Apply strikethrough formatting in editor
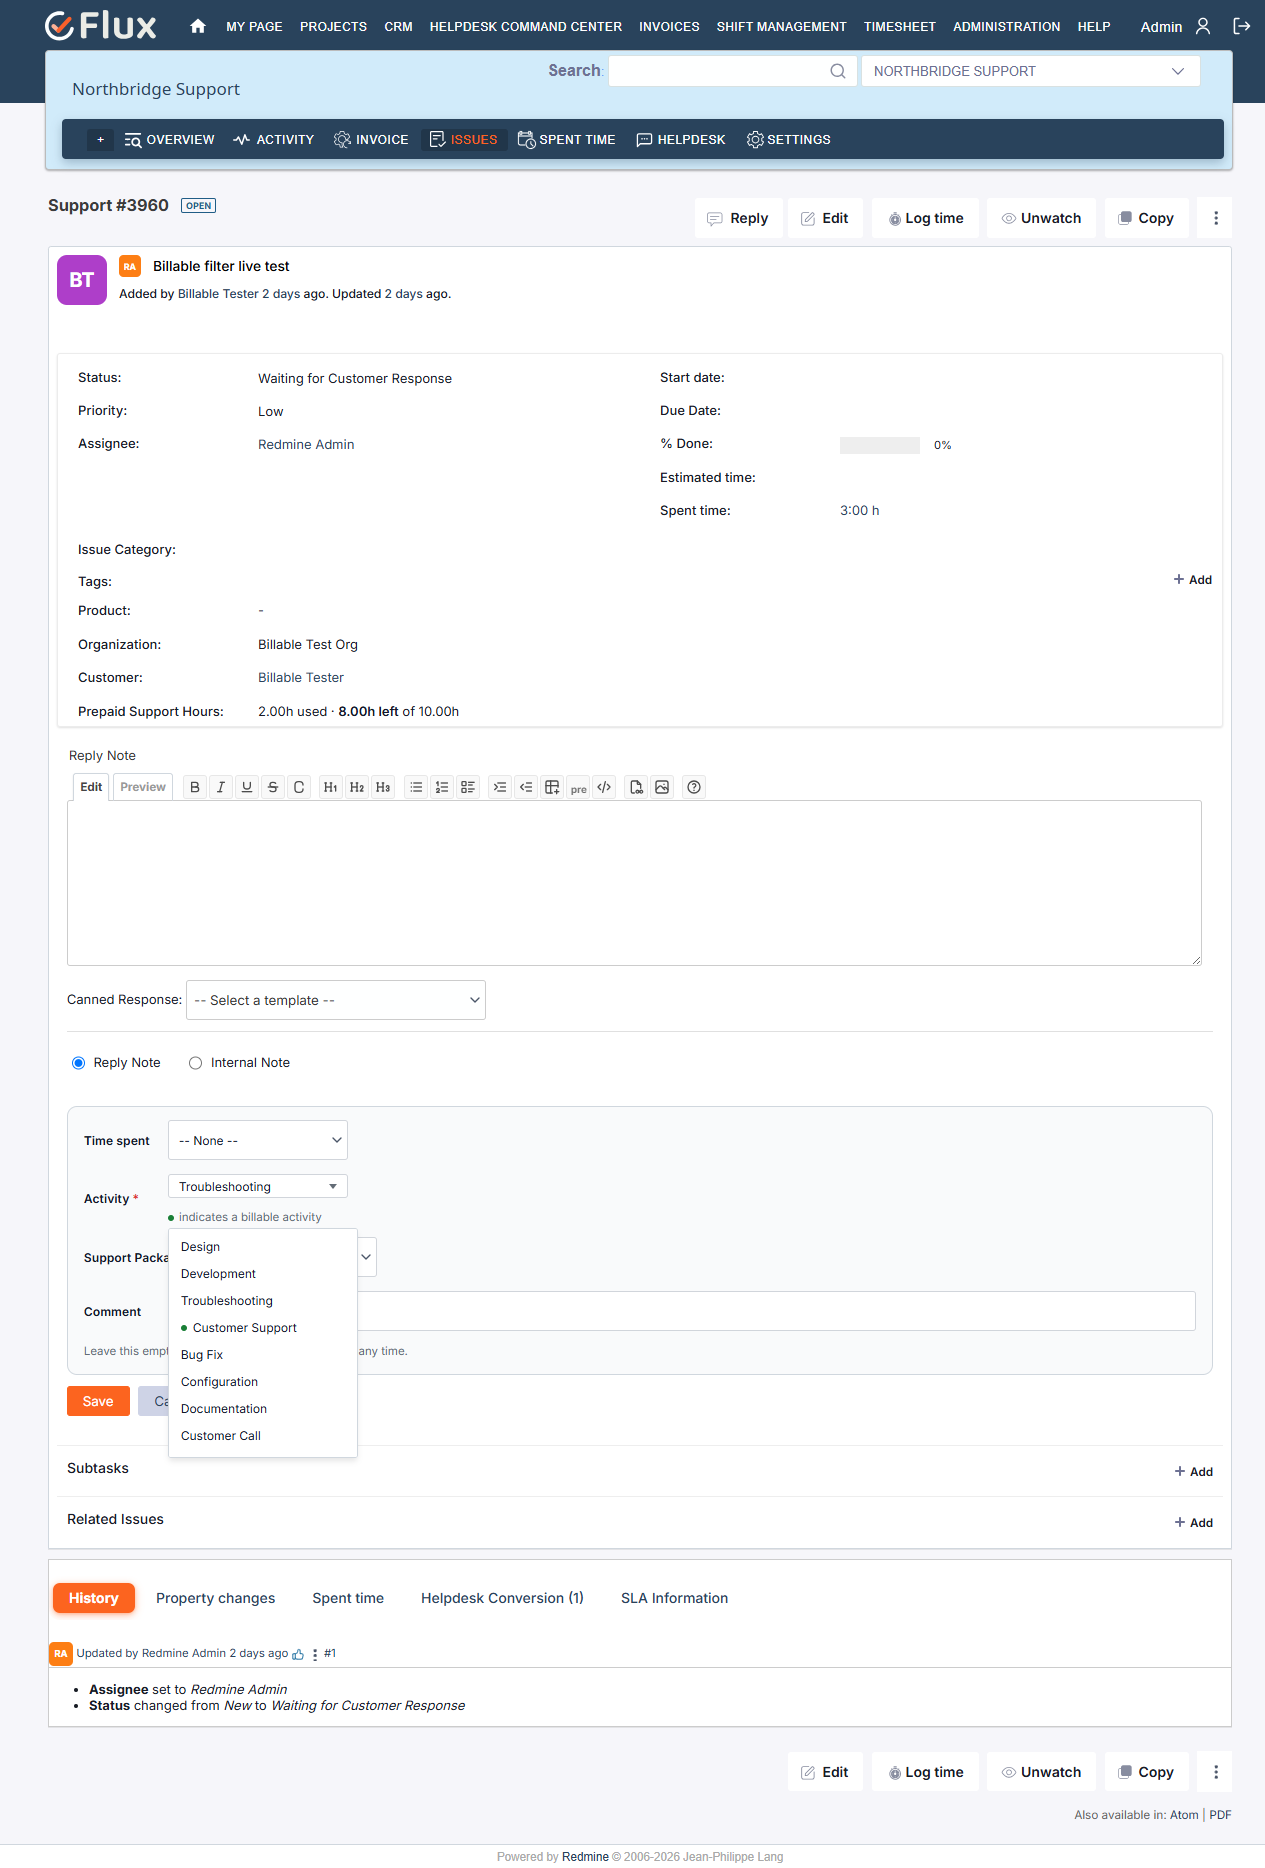The image size is (1265, 1868). click(273, 787)
